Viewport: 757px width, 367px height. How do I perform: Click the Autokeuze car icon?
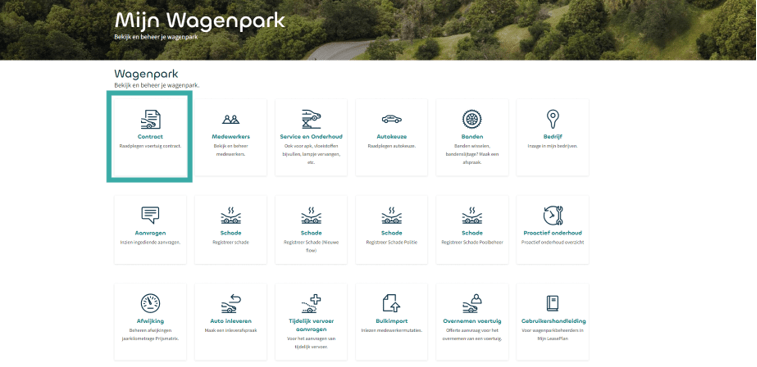[x=392, y=119]
